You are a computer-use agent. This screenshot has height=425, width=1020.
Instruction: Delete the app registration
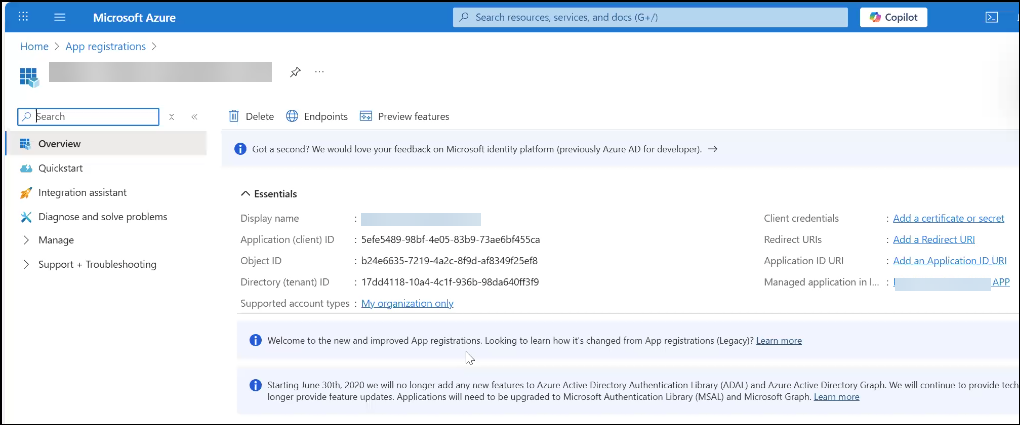click(x=251, y=117)
